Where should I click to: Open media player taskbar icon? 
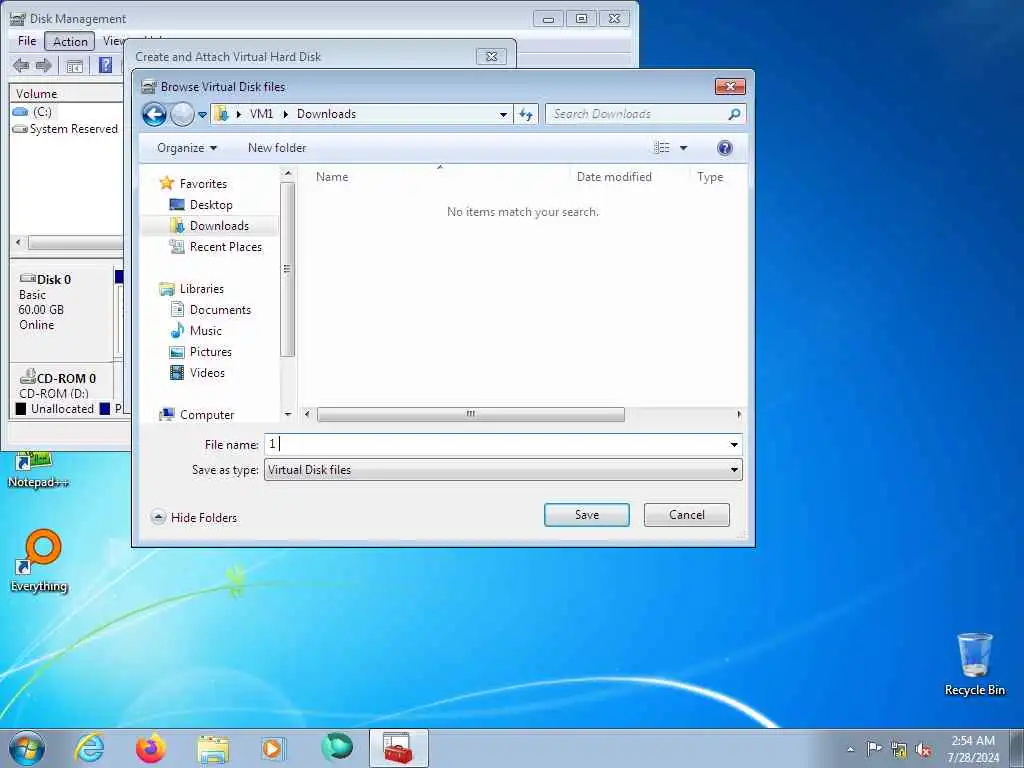(x=272, y=749)
